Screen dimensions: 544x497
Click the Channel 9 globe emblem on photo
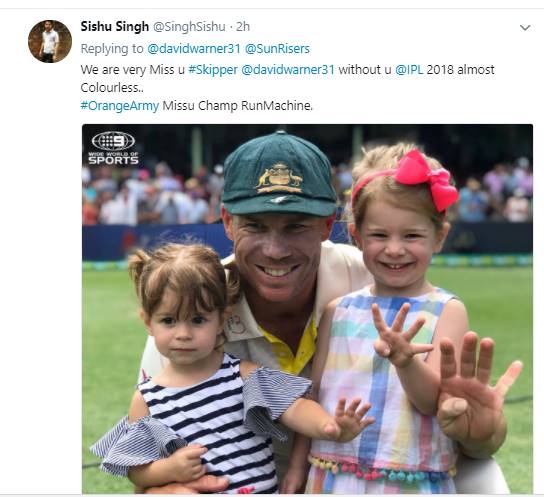point(113,141)
